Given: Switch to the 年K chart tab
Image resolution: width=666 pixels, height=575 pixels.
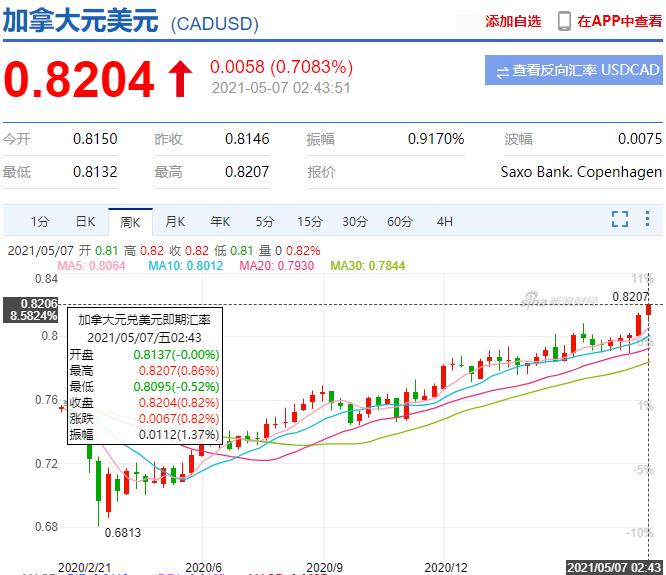Looking at the screenshot, I should tap(220, 222).
